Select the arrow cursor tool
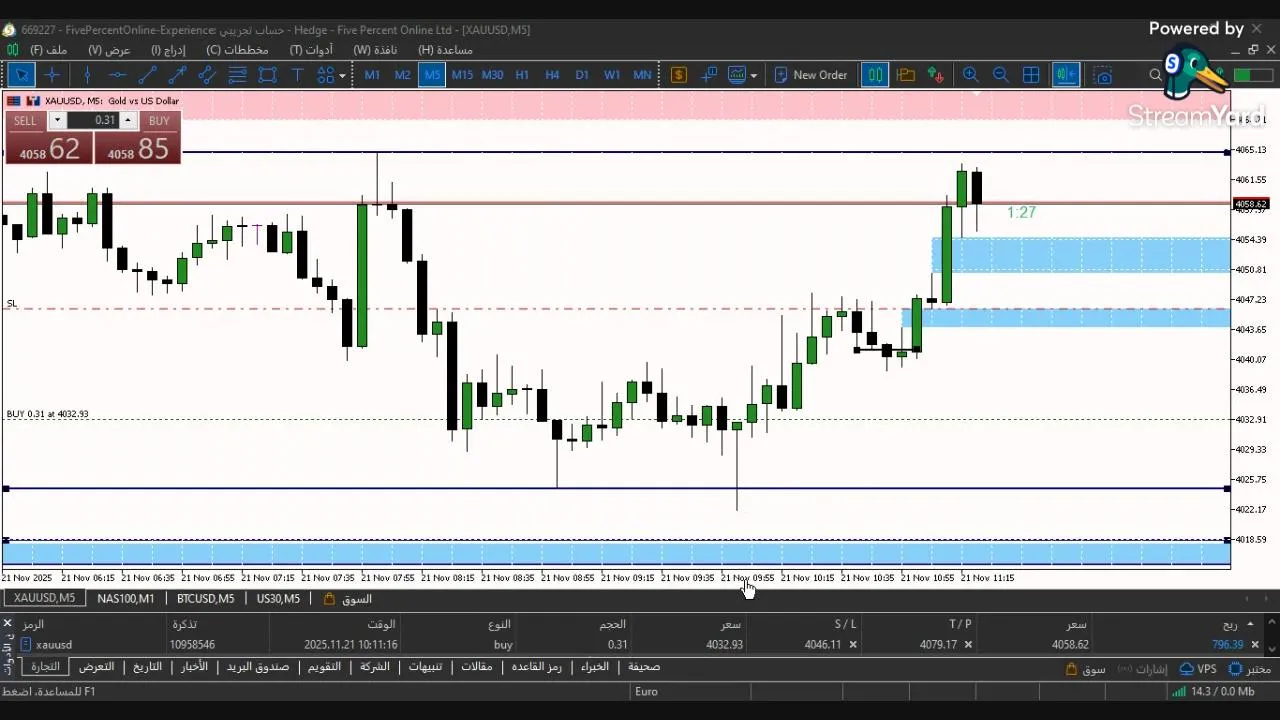This screenshot has height=720, width=1280. pos(21,75)
